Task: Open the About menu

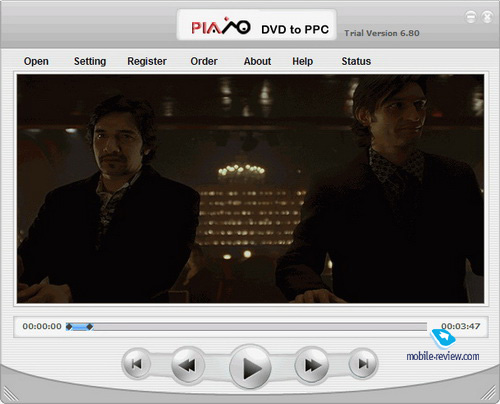Action: tap(257, 61)
